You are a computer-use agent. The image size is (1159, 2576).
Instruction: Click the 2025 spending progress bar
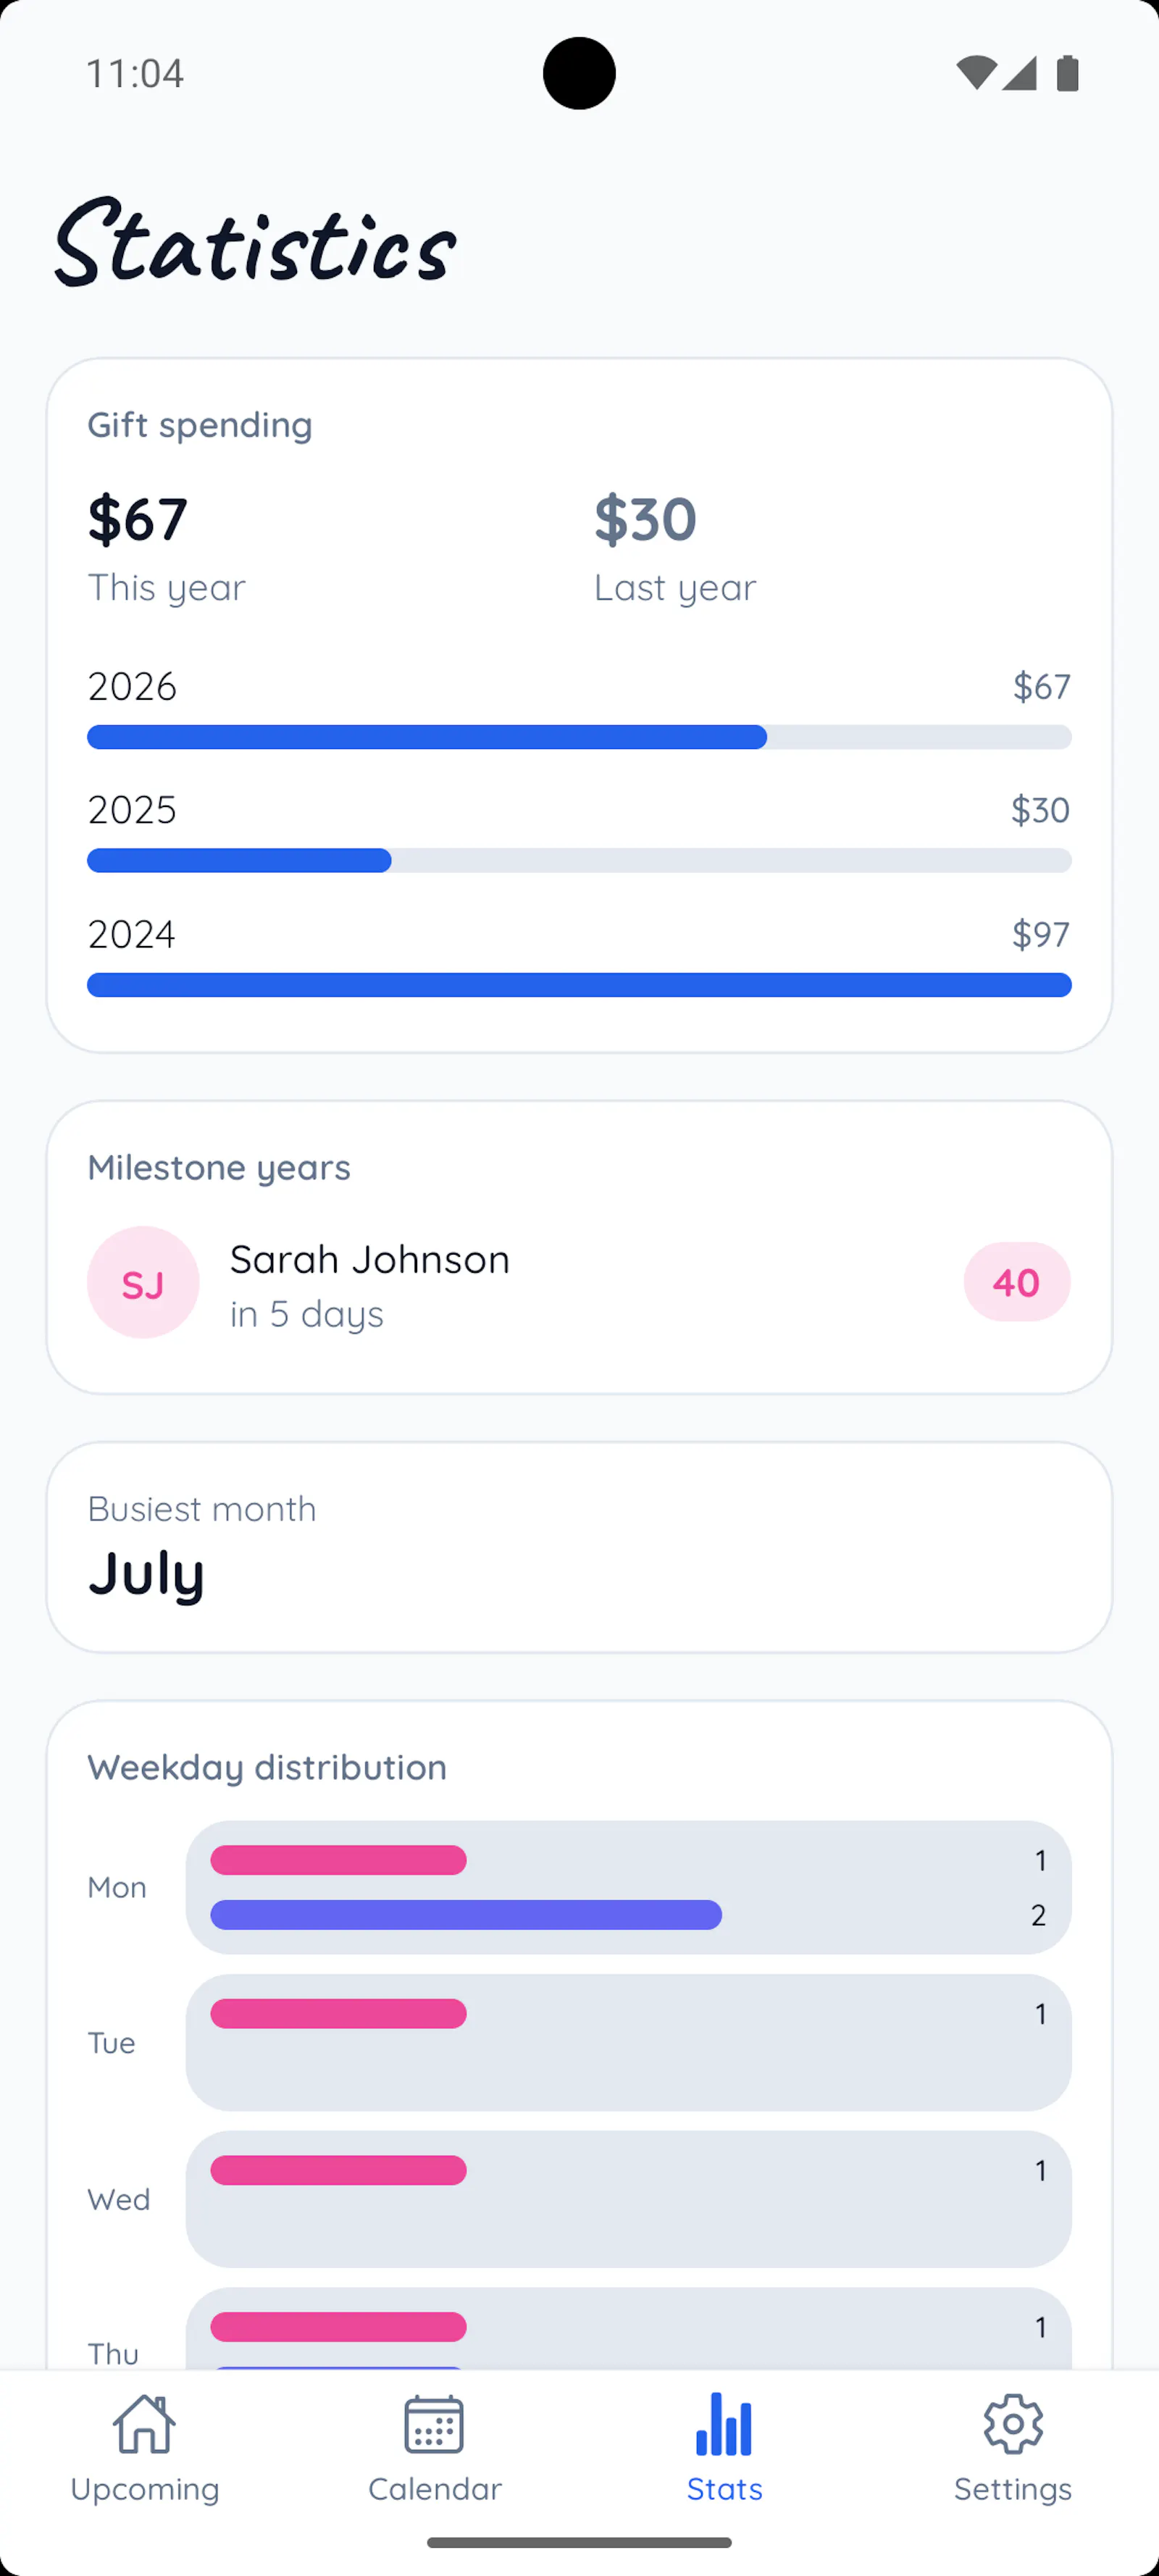(x=579, y=860)
